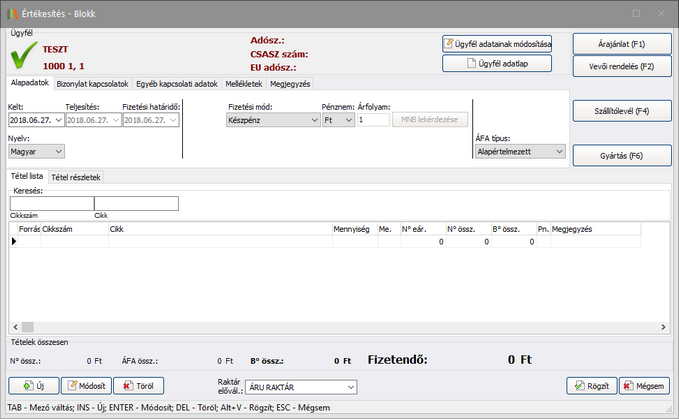Open Ügyfél adatainak módosítása
Screen dimensions: 679x419
pyautogui.click(x=497, y=43)
